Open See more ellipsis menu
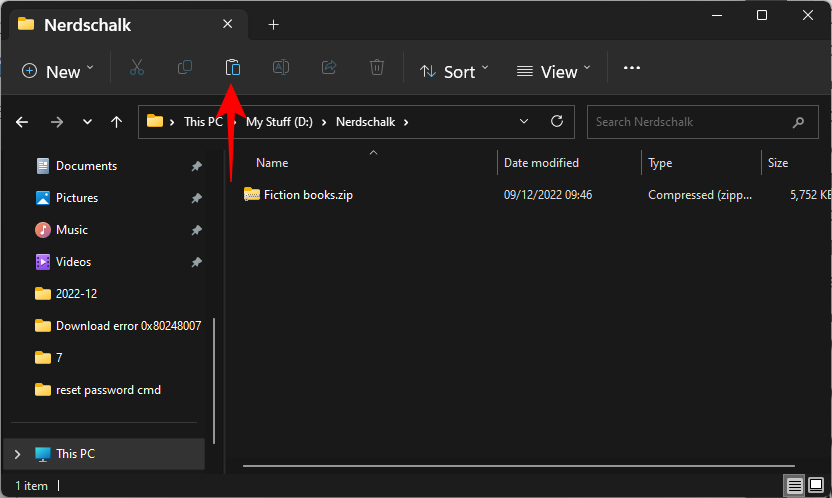Screen dimensions: 832x498 (631, 68)
